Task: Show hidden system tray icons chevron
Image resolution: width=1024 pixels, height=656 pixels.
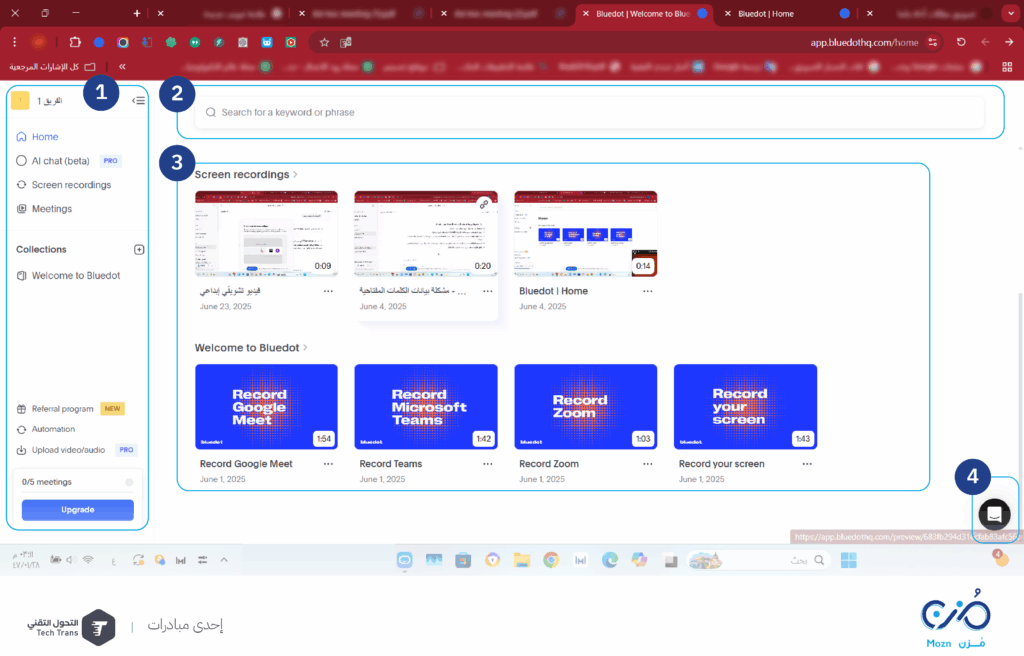Action: pyautogui.click(x=224, y=560)
